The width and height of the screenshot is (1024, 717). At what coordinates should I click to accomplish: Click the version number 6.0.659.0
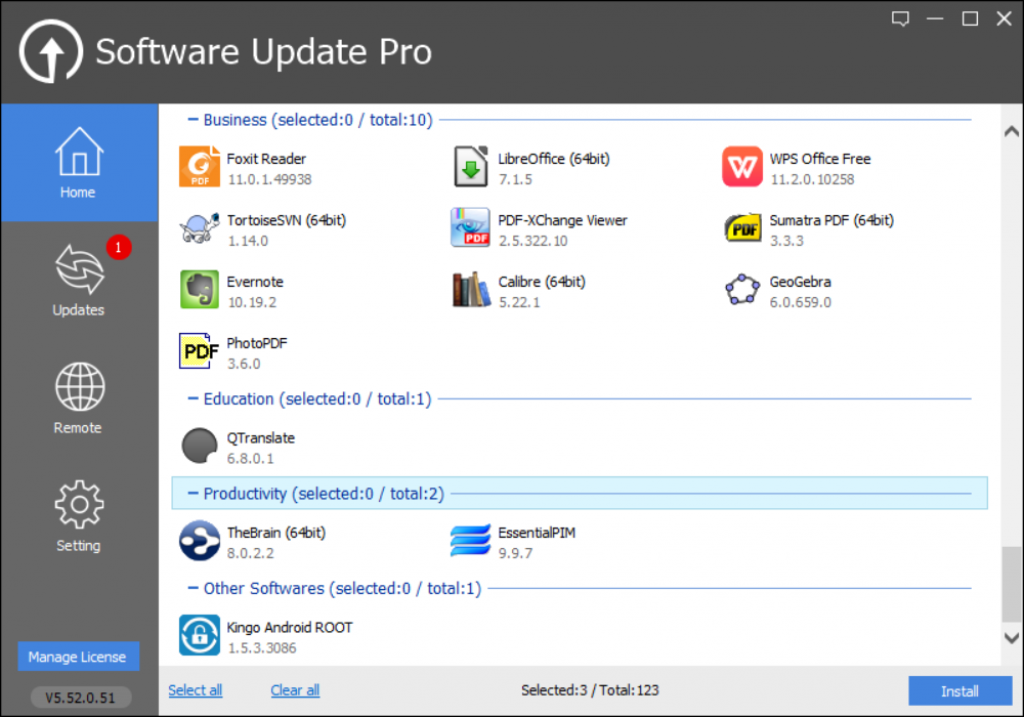[801, 302]
